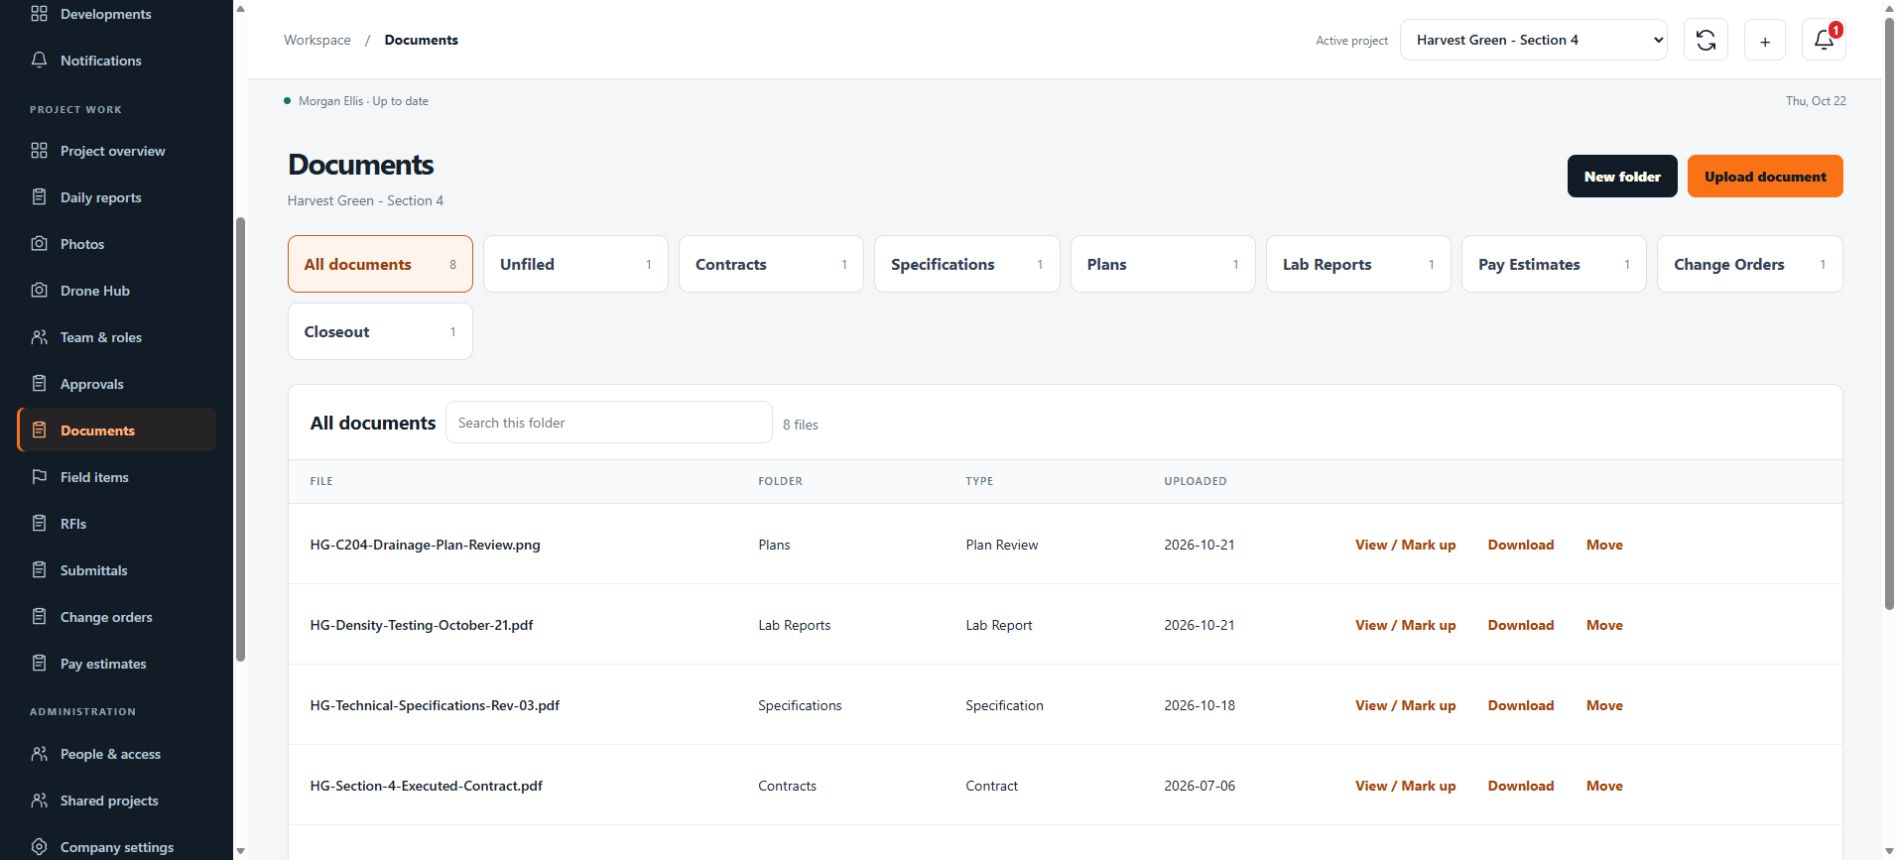
Task: Click file name HG-Section-4-Executed-Contract.pdf
Action: 426,786
